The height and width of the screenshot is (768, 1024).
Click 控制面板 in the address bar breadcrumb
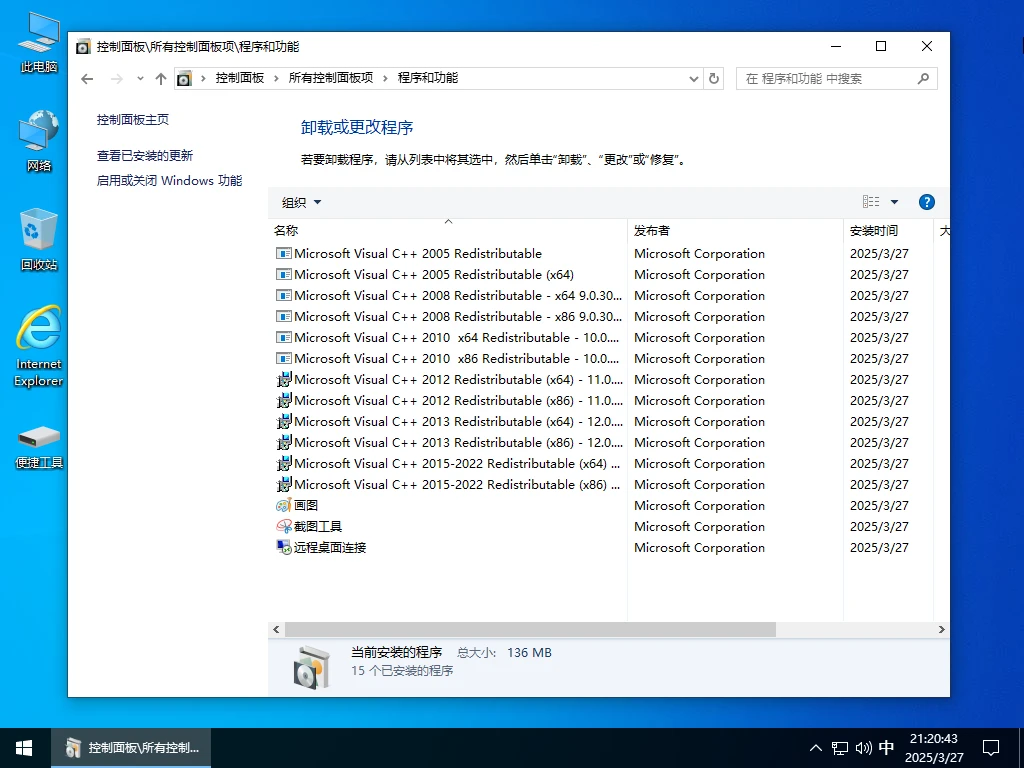pyautogui.click(x=241, y=77)
